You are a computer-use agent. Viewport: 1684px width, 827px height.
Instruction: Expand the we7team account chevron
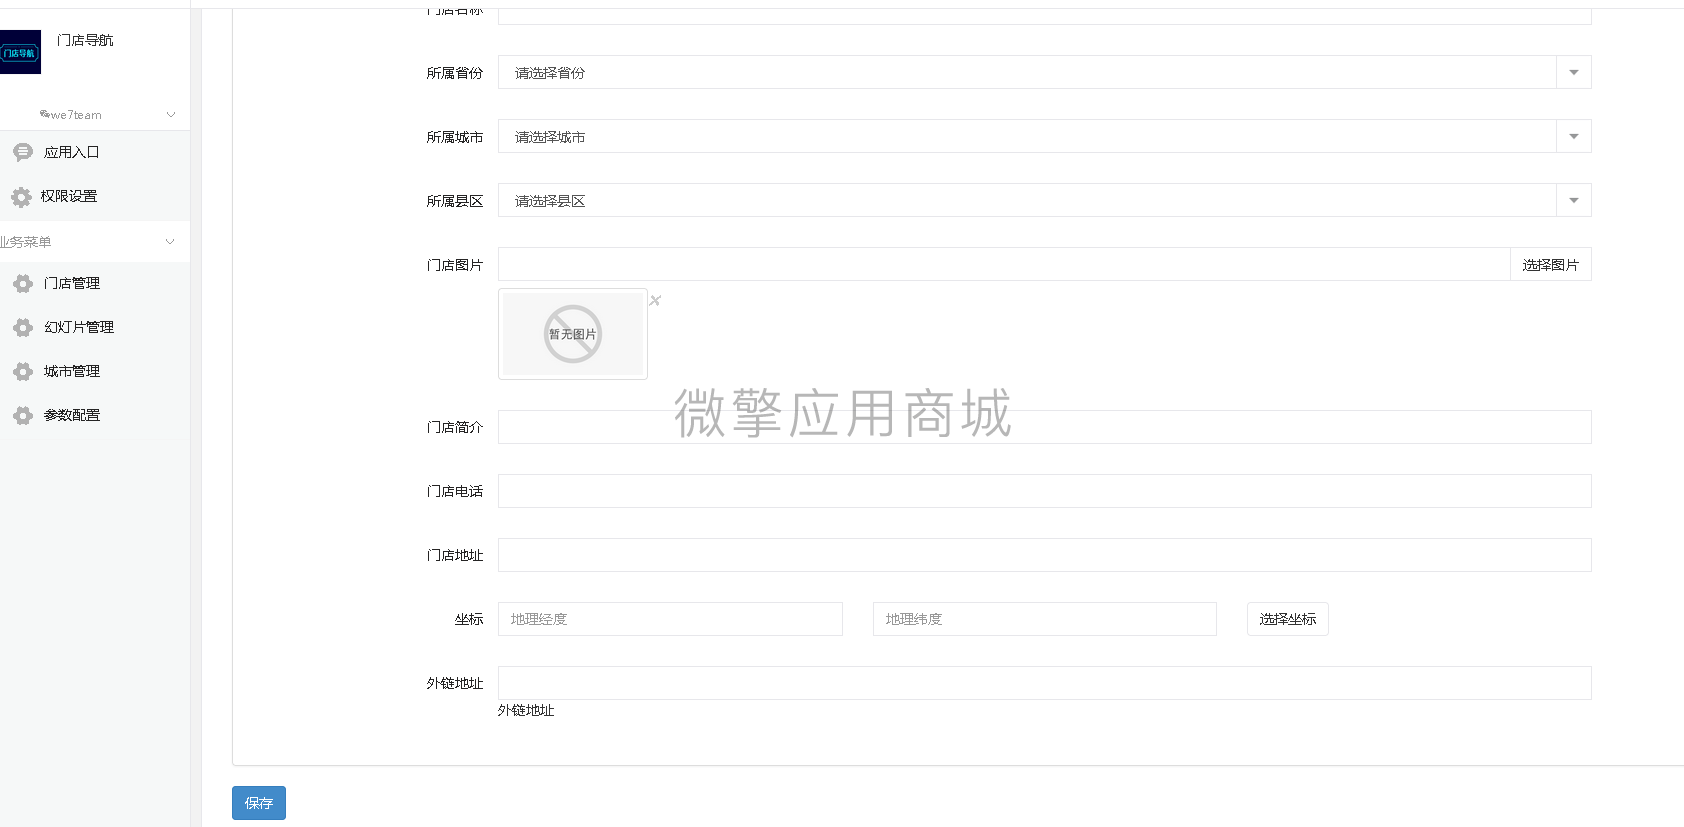171,114
